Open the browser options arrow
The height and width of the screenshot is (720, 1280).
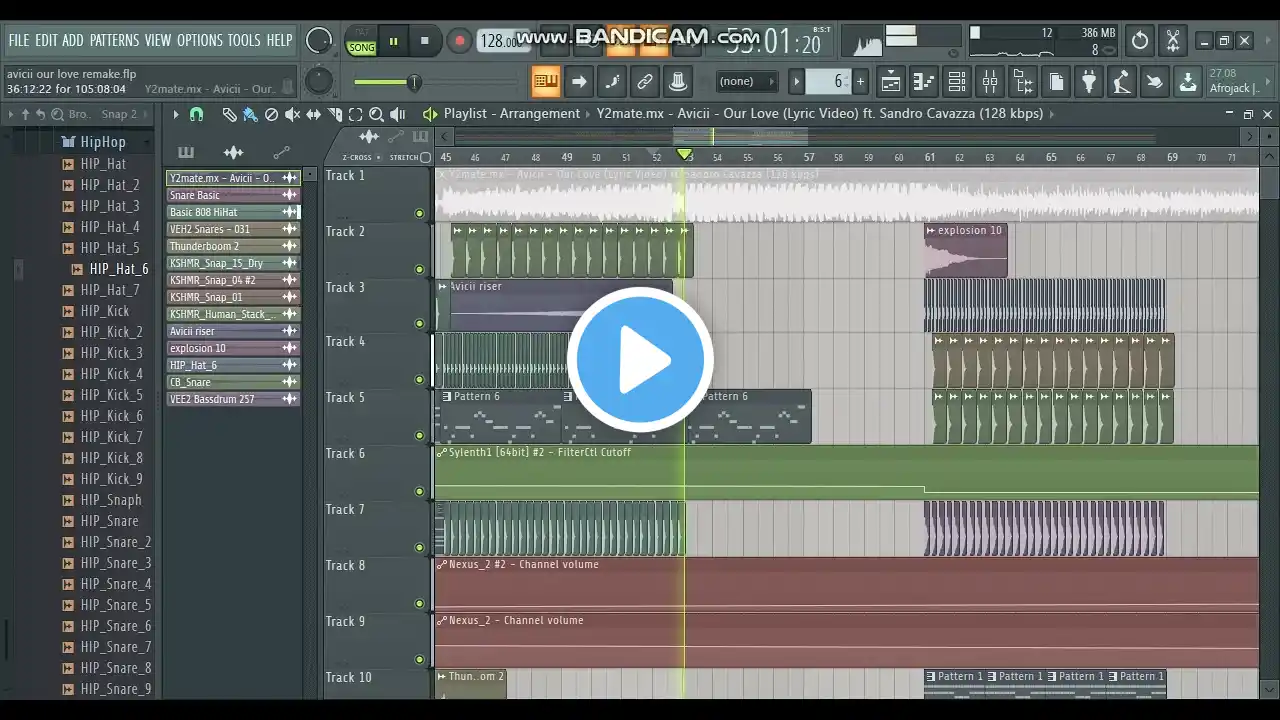click(x=11, y=114)
